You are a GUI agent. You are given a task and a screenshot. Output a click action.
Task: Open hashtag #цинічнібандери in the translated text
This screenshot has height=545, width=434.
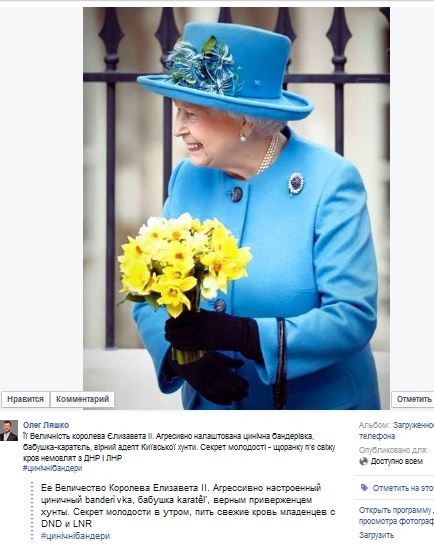[x=75, y=536]
